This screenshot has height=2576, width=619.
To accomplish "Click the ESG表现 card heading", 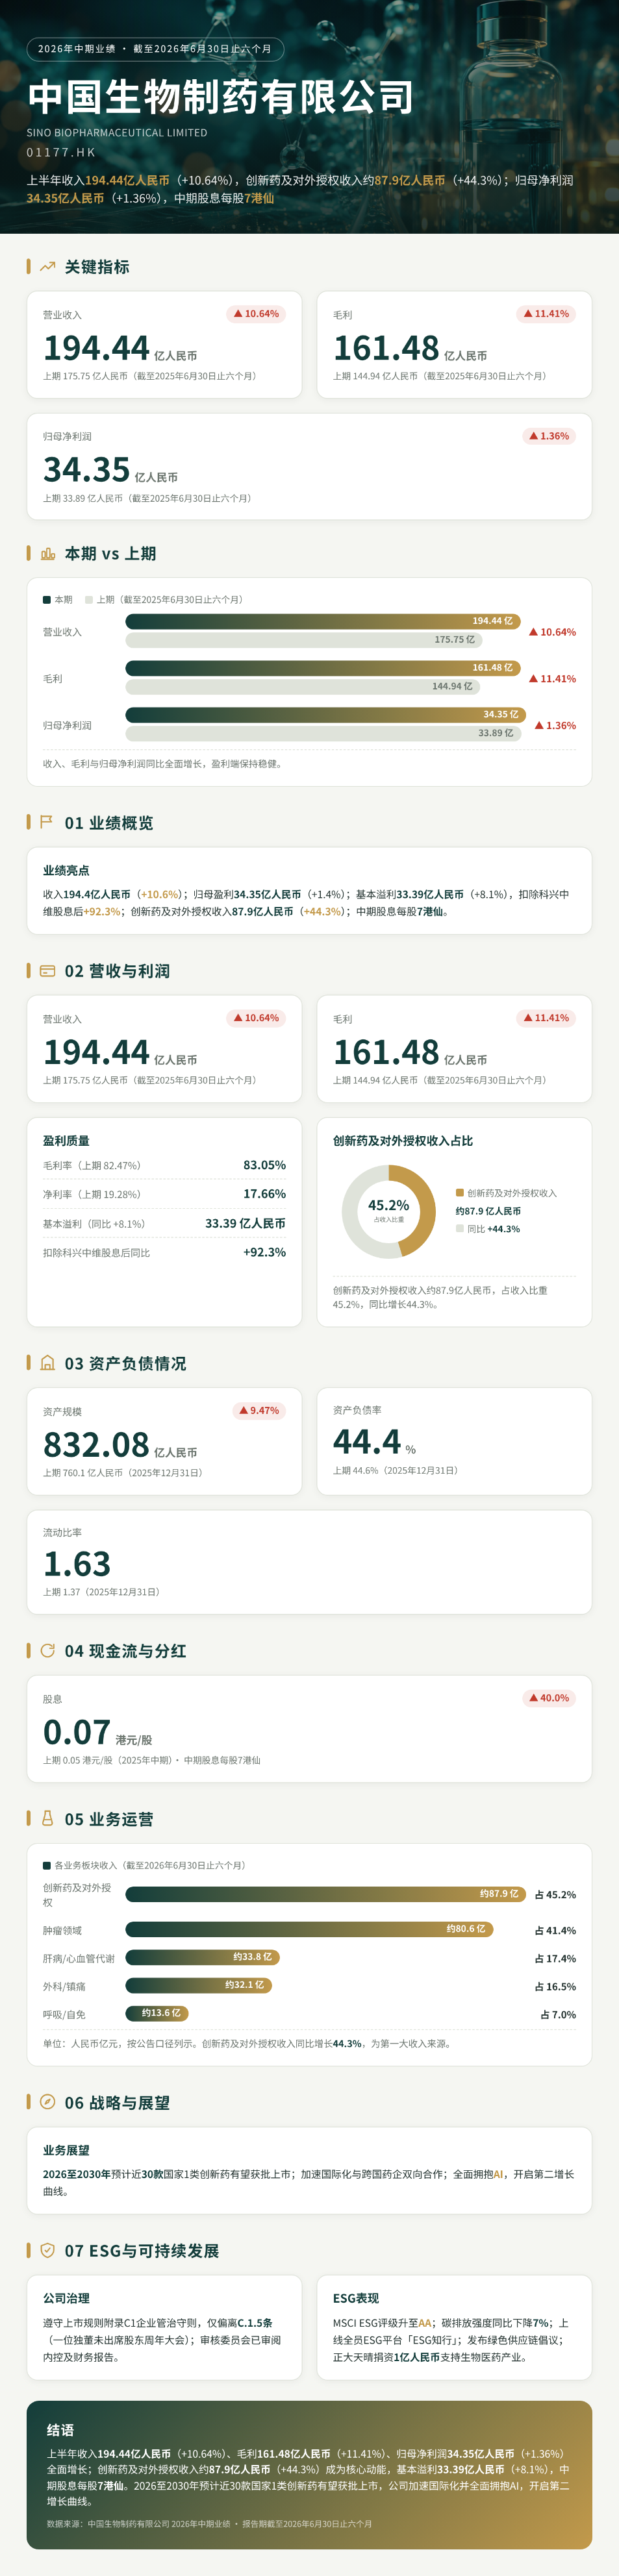I will click(356, 2298).
